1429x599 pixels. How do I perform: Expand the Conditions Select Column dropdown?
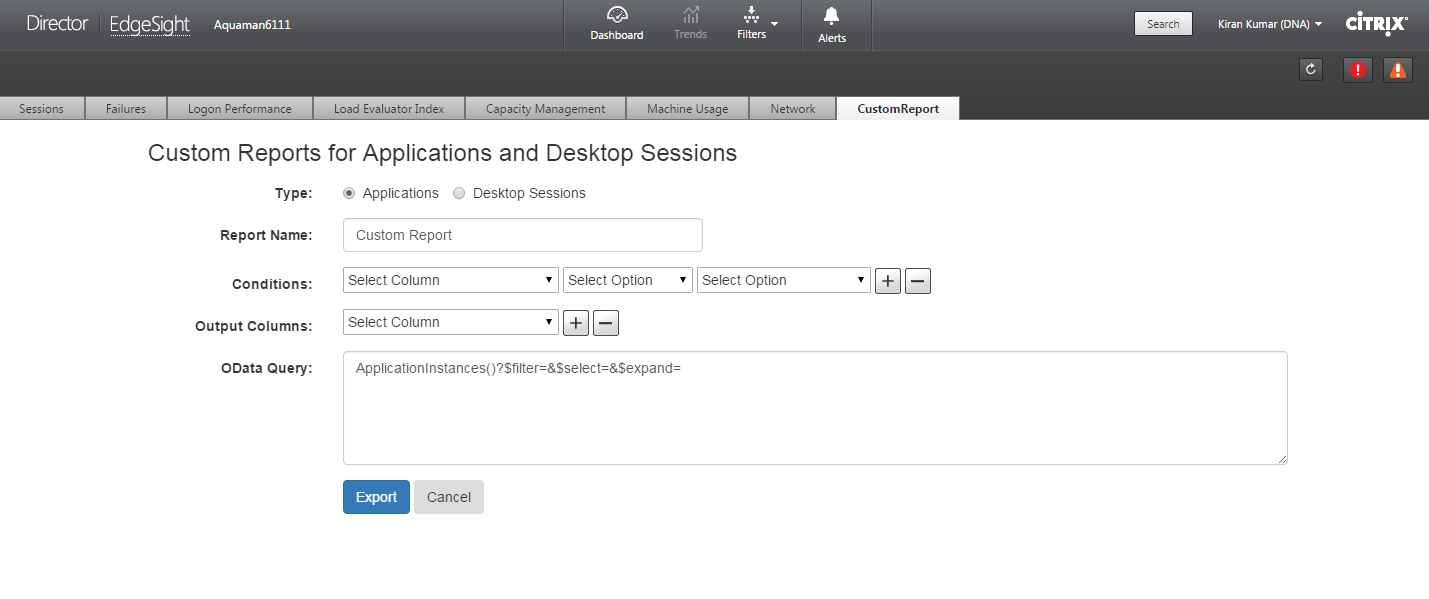[x=450, y=280]
